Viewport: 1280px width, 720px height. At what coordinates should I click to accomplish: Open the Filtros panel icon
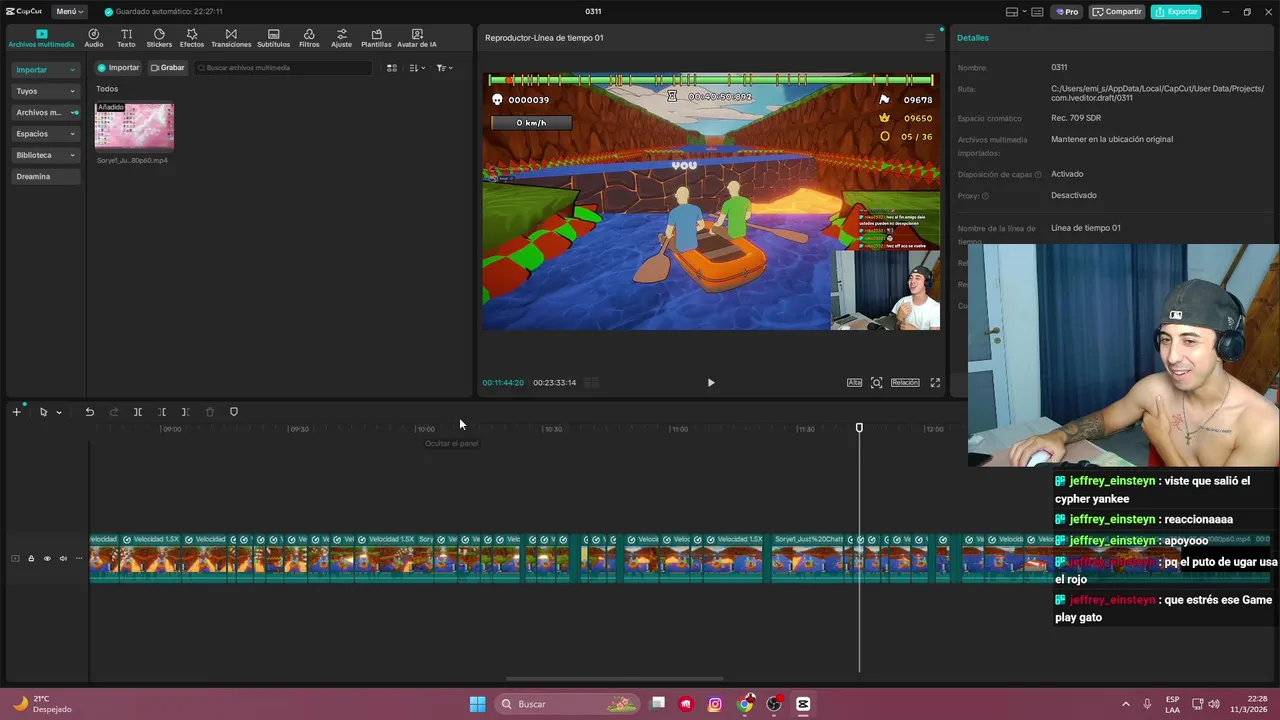pos(309,38)
